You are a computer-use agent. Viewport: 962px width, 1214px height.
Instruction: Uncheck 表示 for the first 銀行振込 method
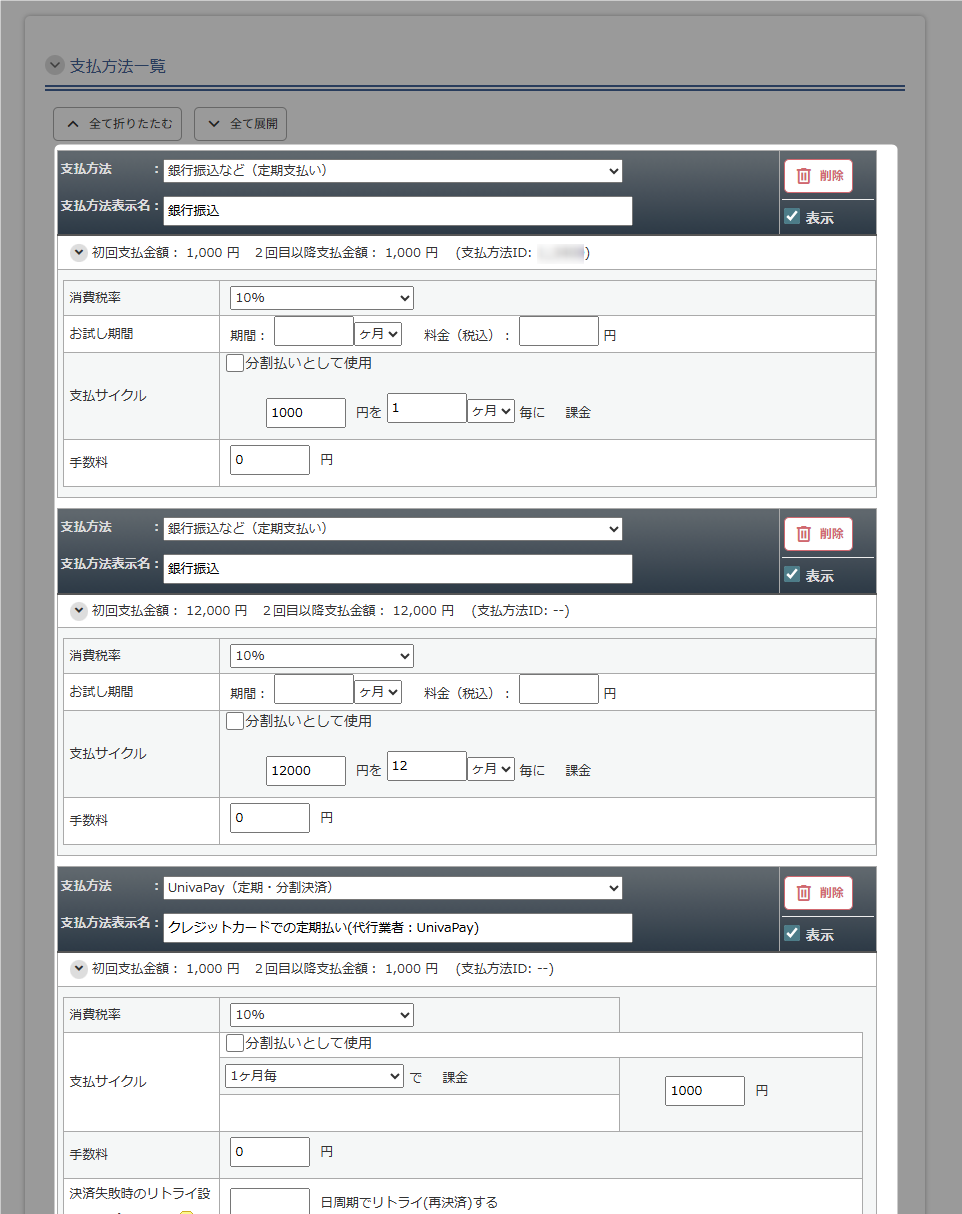click(792, 217)
